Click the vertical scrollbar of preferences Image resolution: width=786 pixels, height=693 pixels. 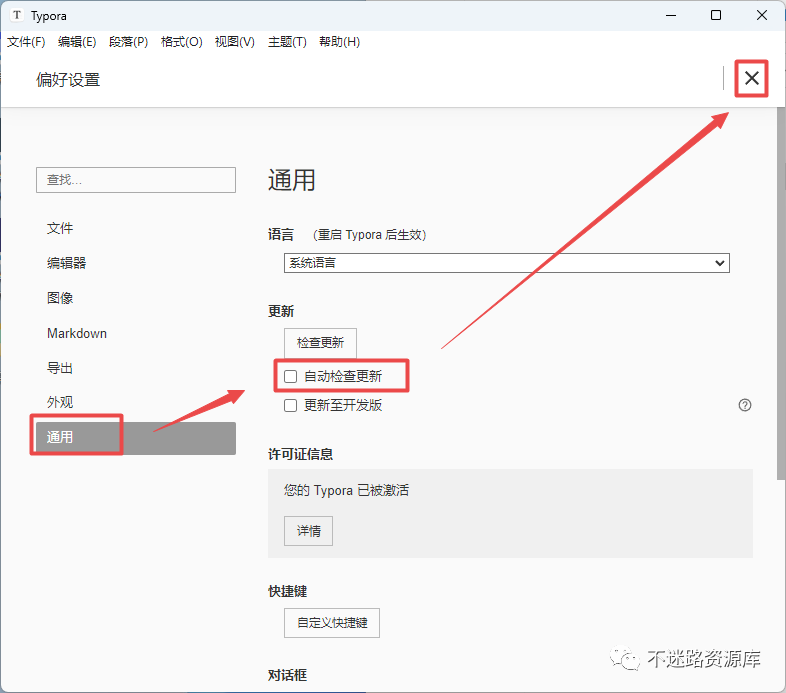[x=781, y=293]
